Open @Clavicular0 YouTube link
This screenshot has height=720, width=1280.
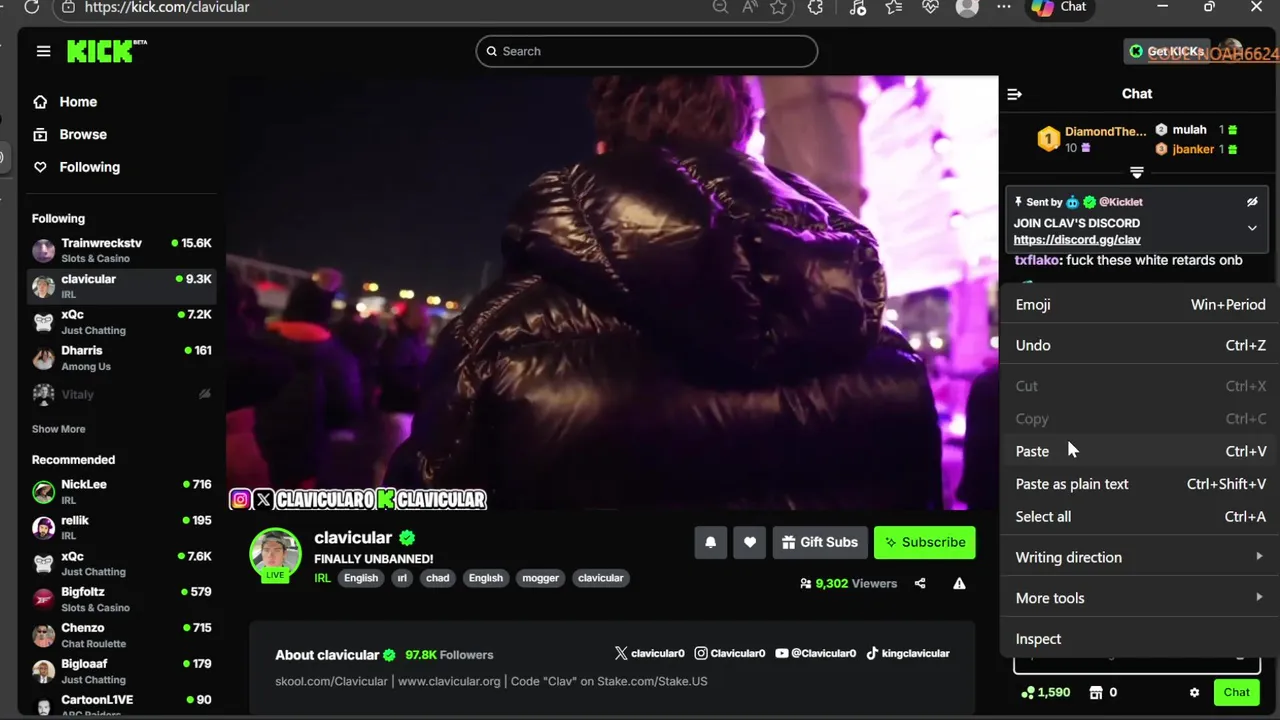click(815, 653)
